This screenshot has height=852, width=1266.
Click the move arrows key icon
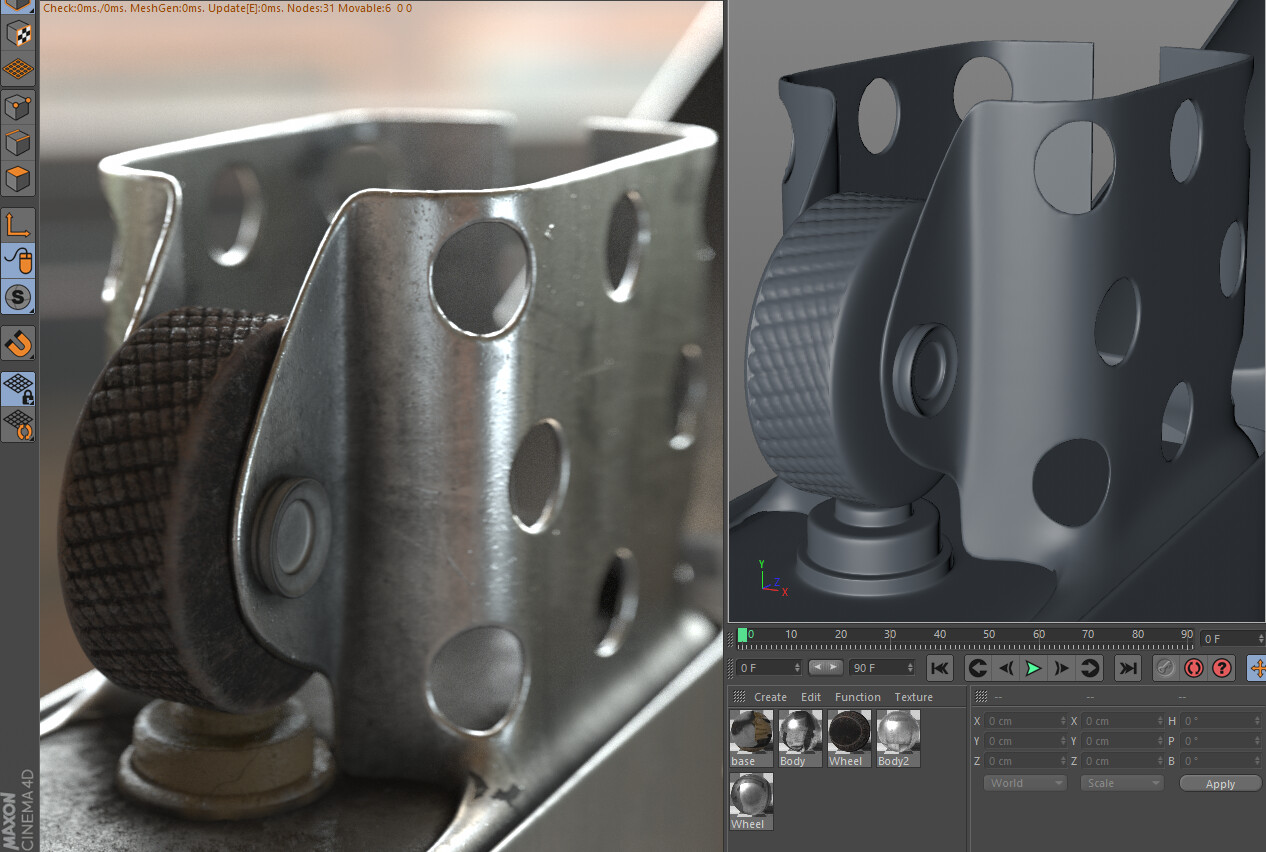1257,668
